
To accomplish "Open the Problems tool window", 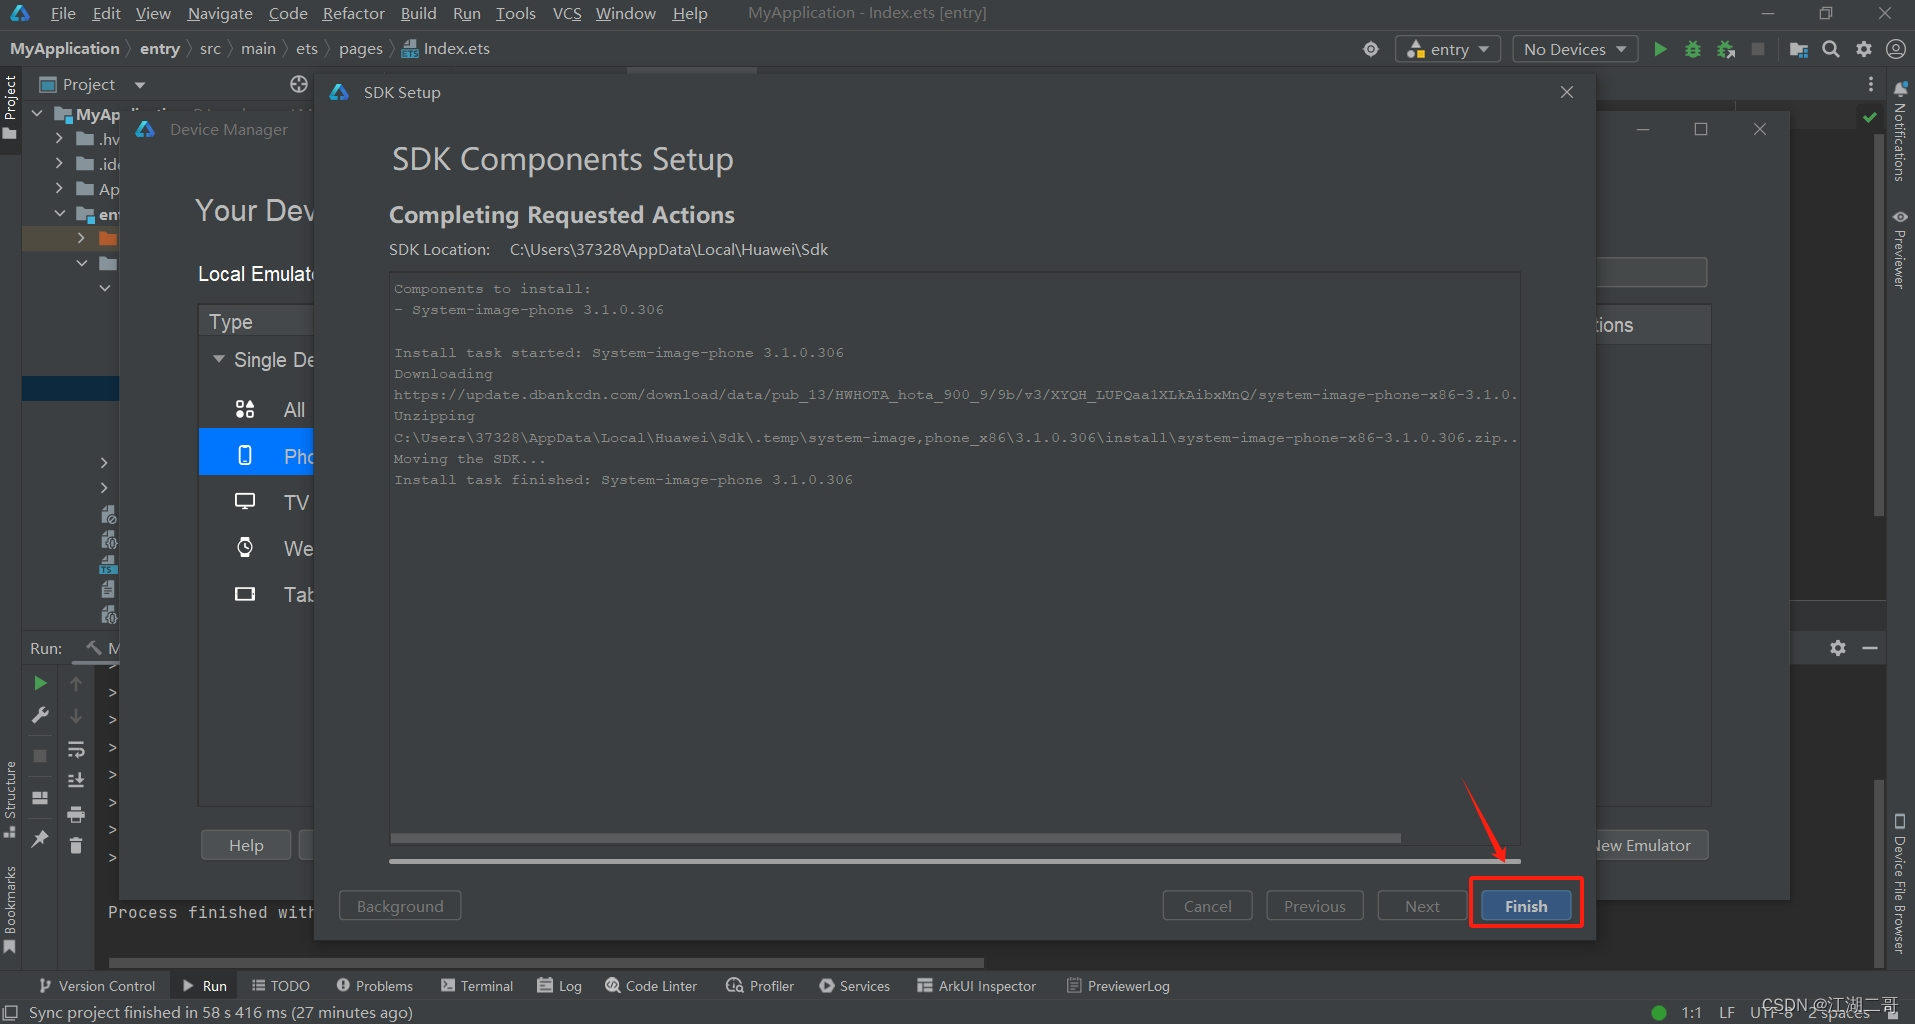I will tap(375, 986).
